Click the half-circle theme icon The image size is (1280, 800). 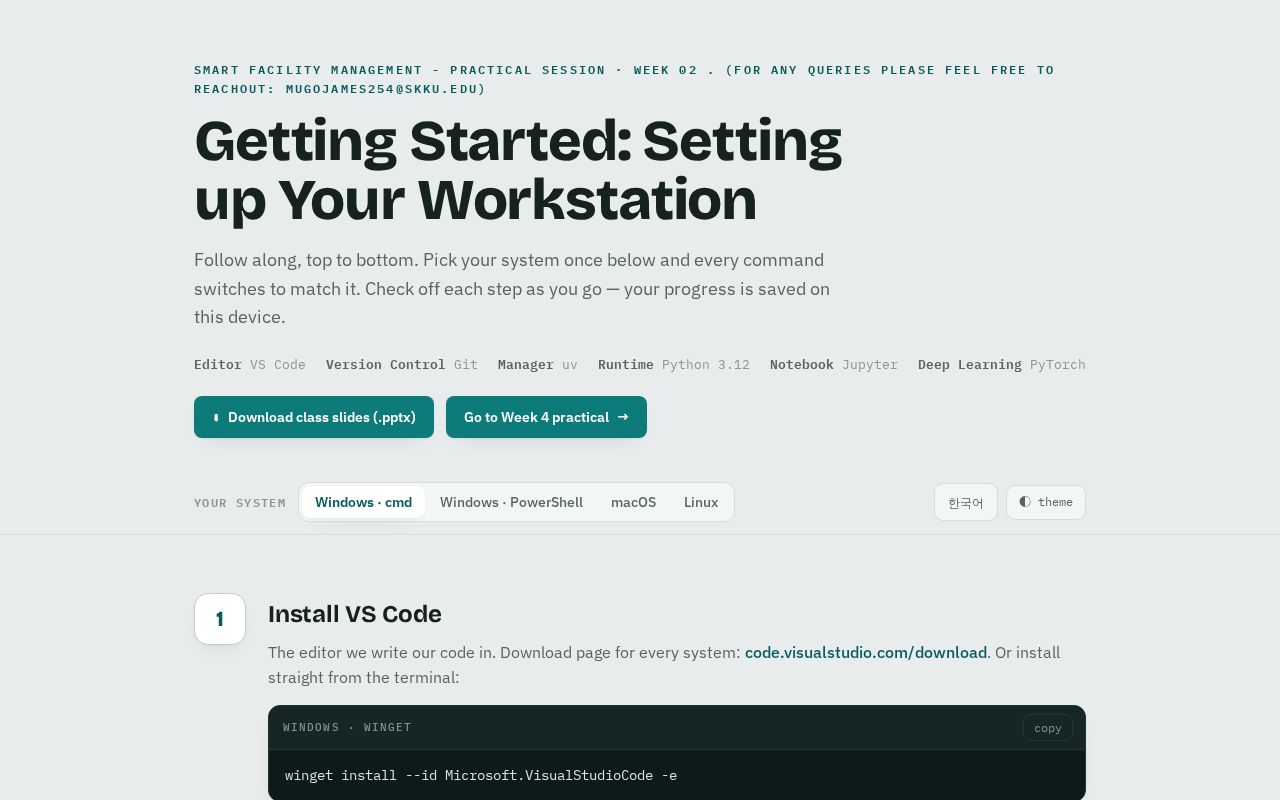1025,502
